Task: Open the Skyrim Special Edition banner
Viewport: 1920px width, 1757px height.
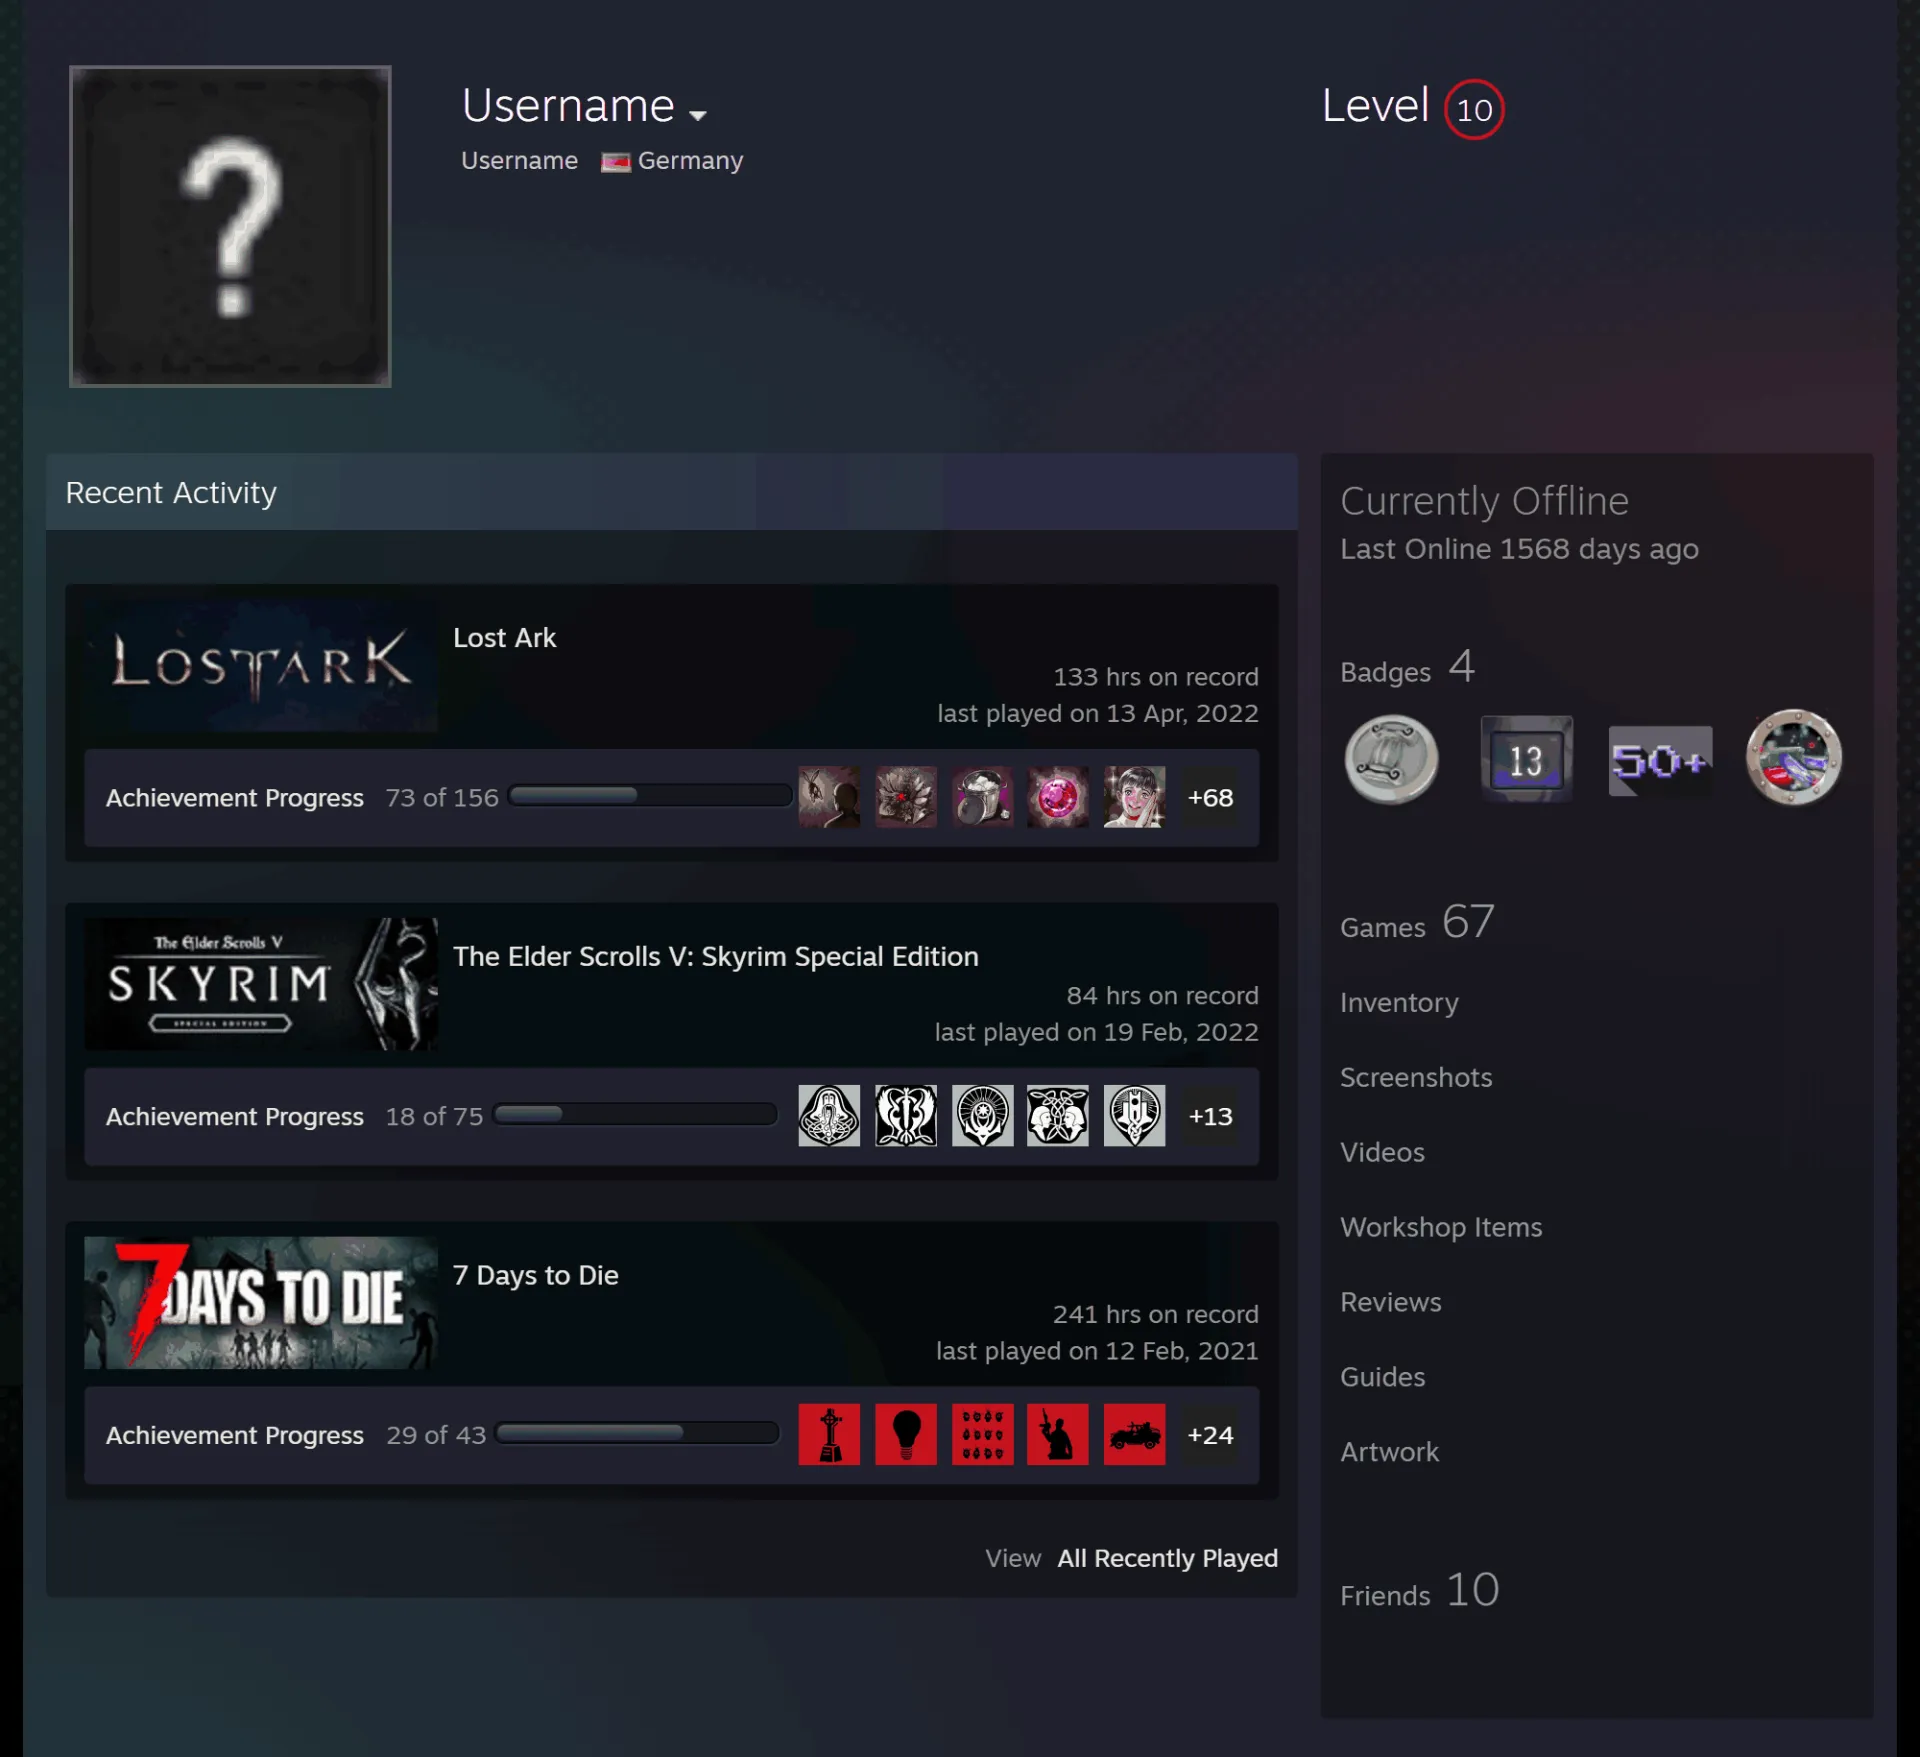Action: [x=261, y=984]
